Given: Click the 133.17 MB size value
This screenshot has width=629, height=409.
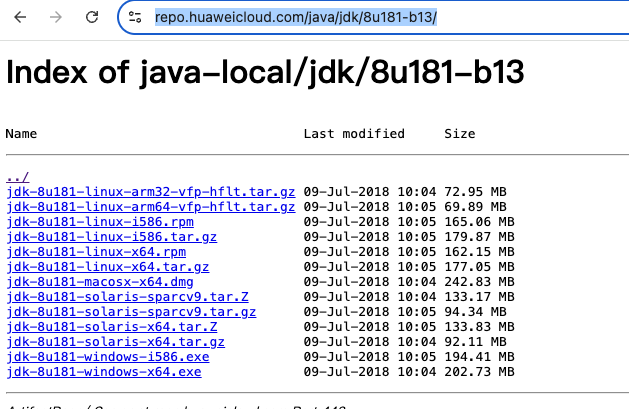Looking at the screenshot, I should click(479, 297).
